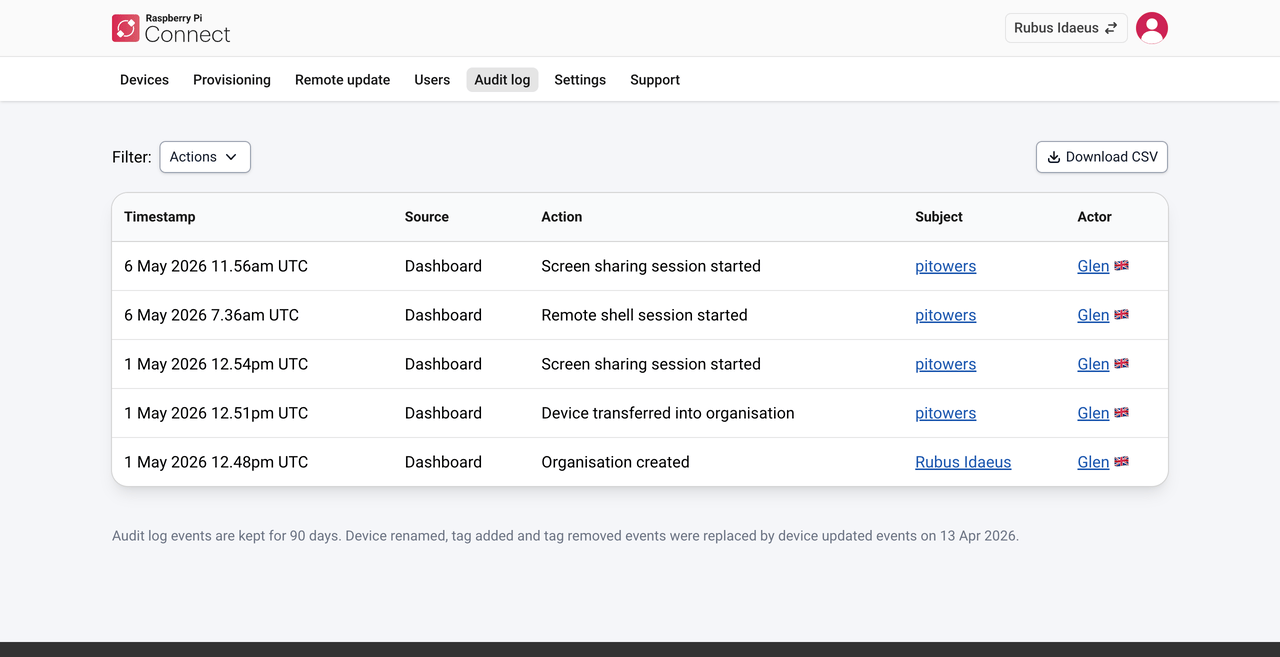The height and width of the screenshot is (657, 1280).
Task: Open the Rubus Idaeus subject link
Action: [x=963, y=462]
